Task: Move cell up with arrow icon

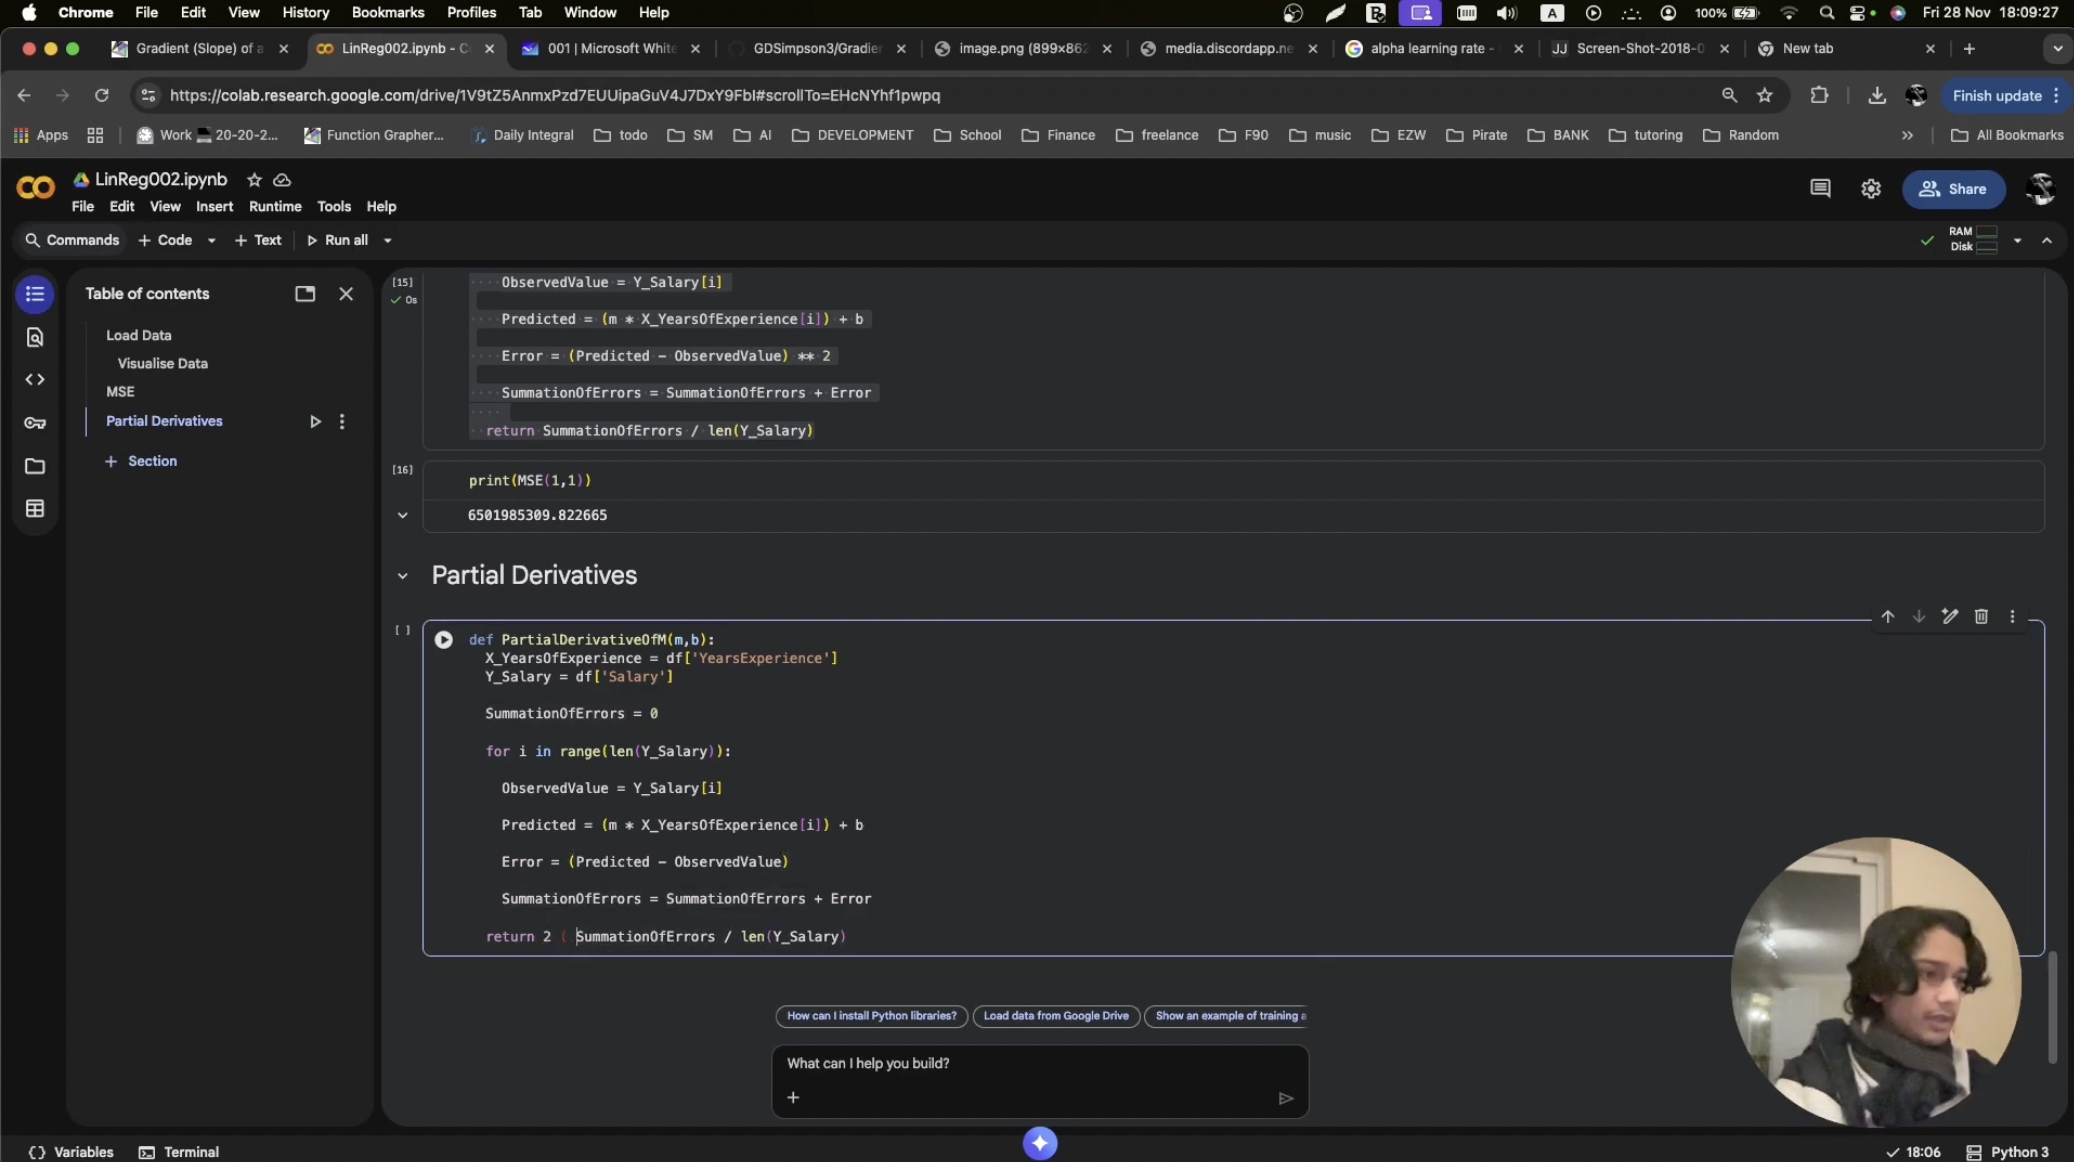Action: click(1887, 617)
